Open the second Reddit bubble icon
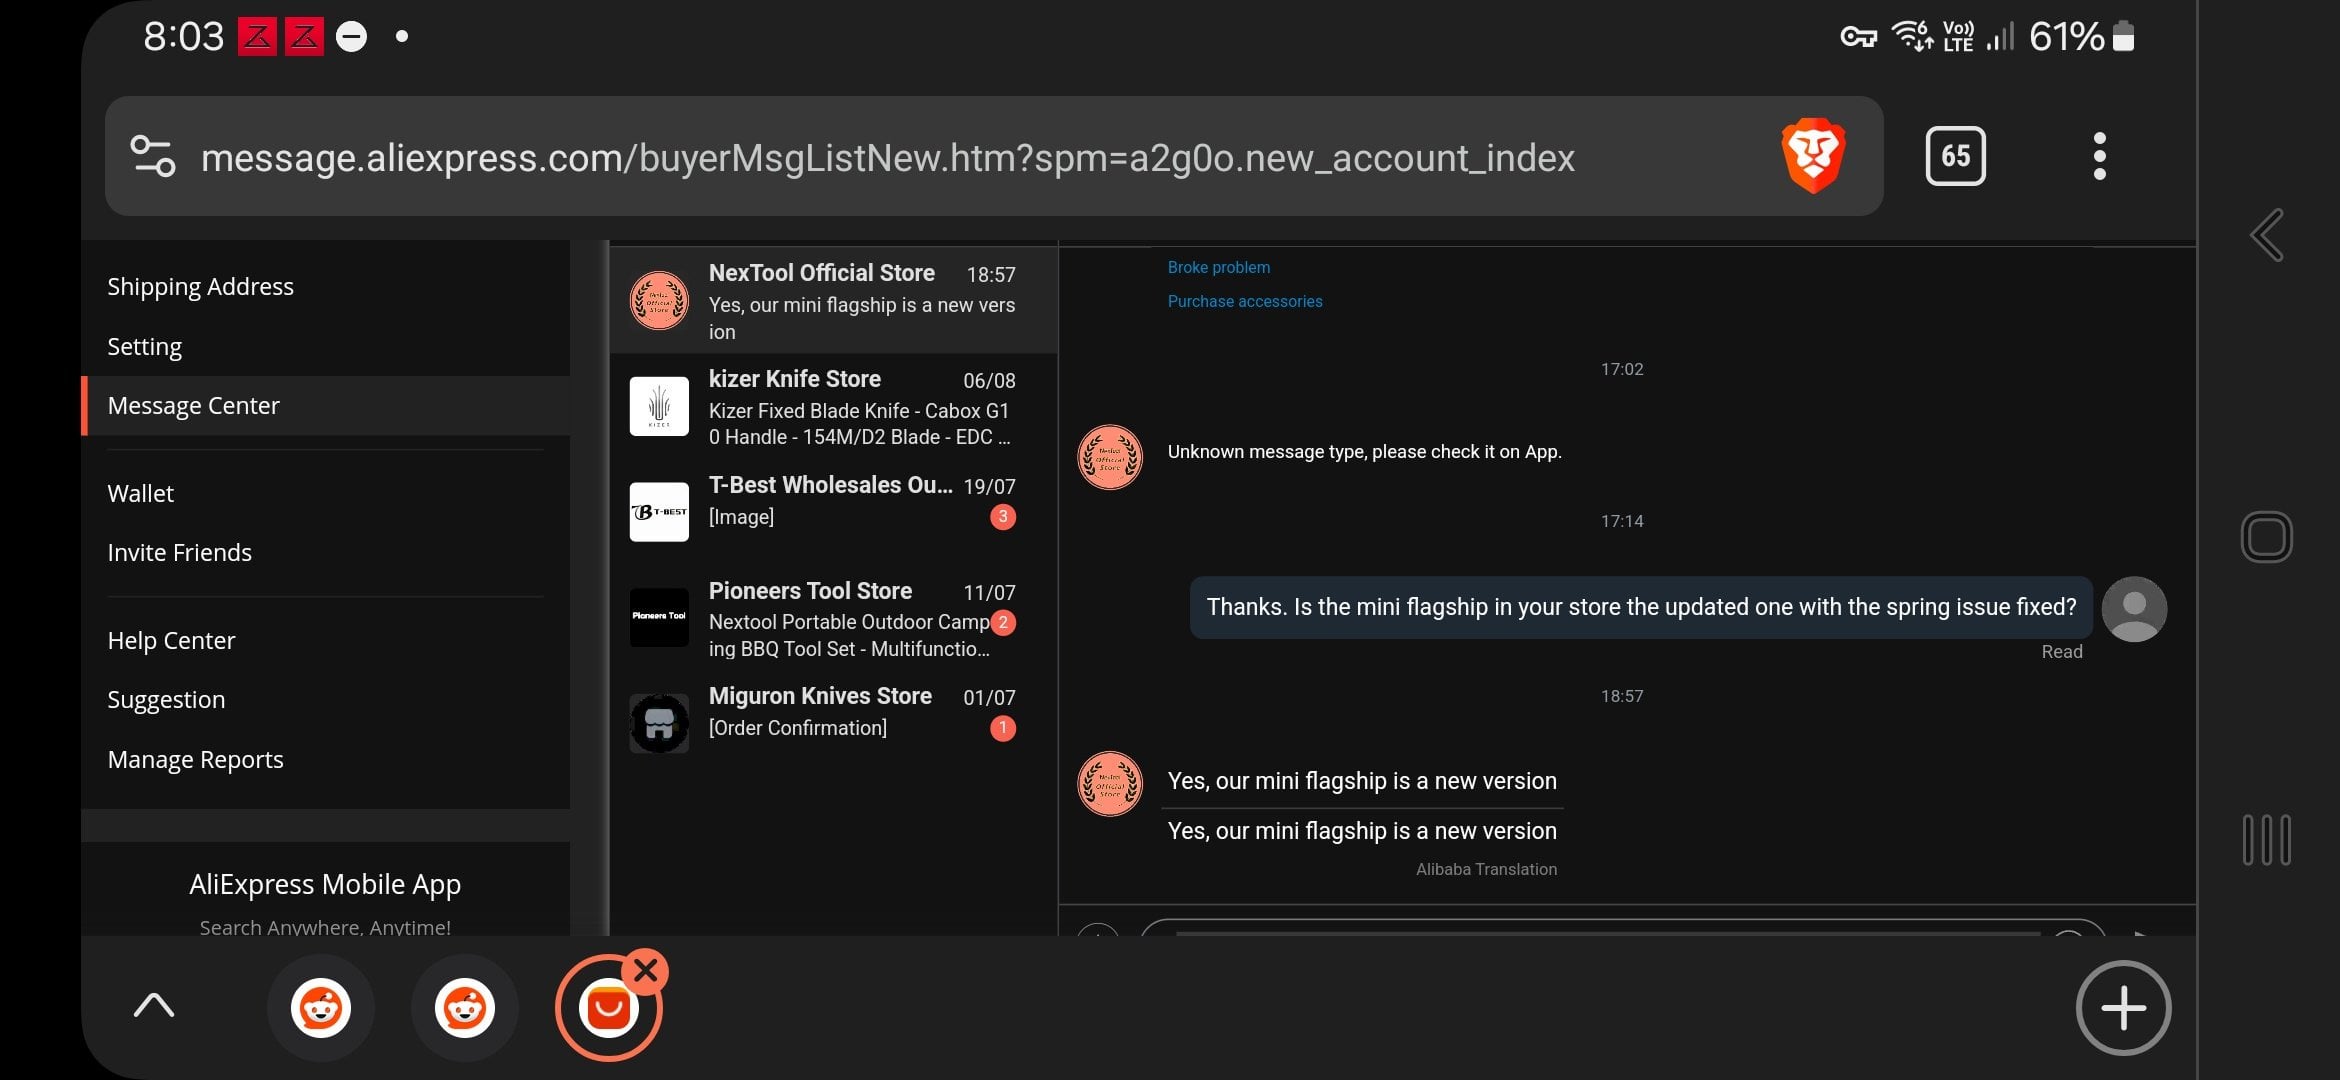This screenshot has height=1080, width=2340. pyautogui.click(x=464, y=1008)
